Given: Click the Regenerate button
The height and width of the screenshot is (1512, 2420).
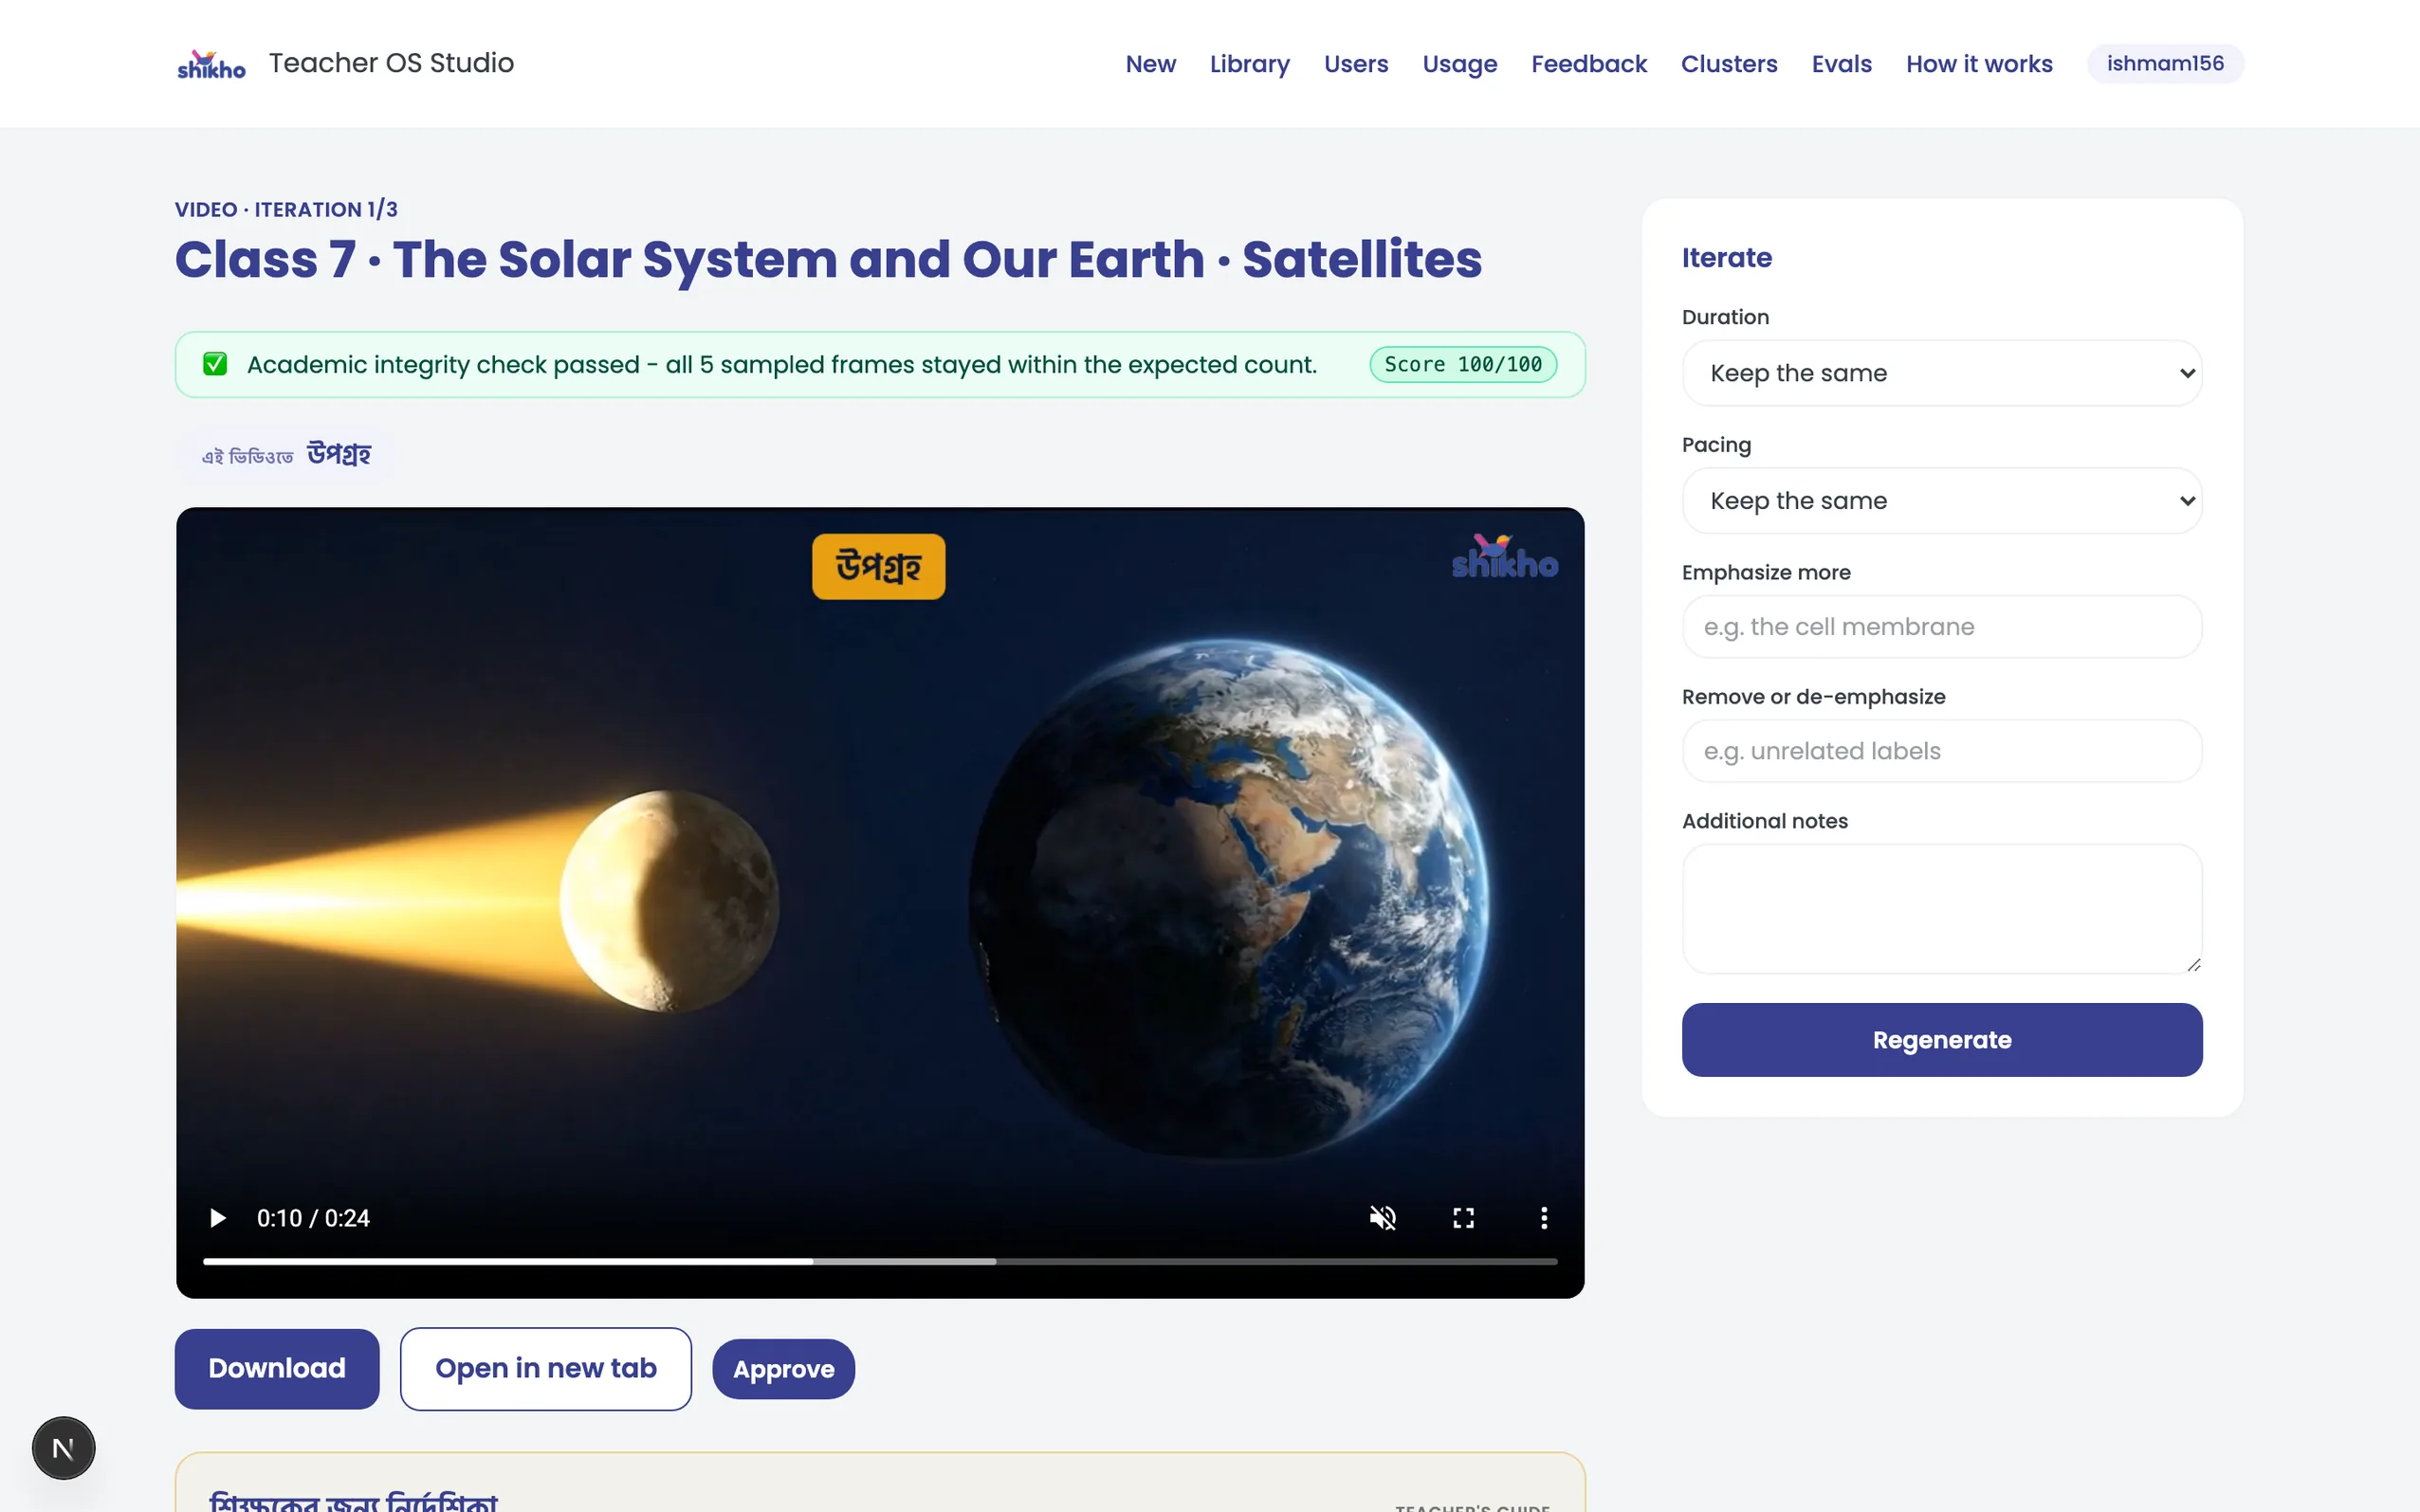Looking at the screenshot, I should click(x=1942, y=1040).
